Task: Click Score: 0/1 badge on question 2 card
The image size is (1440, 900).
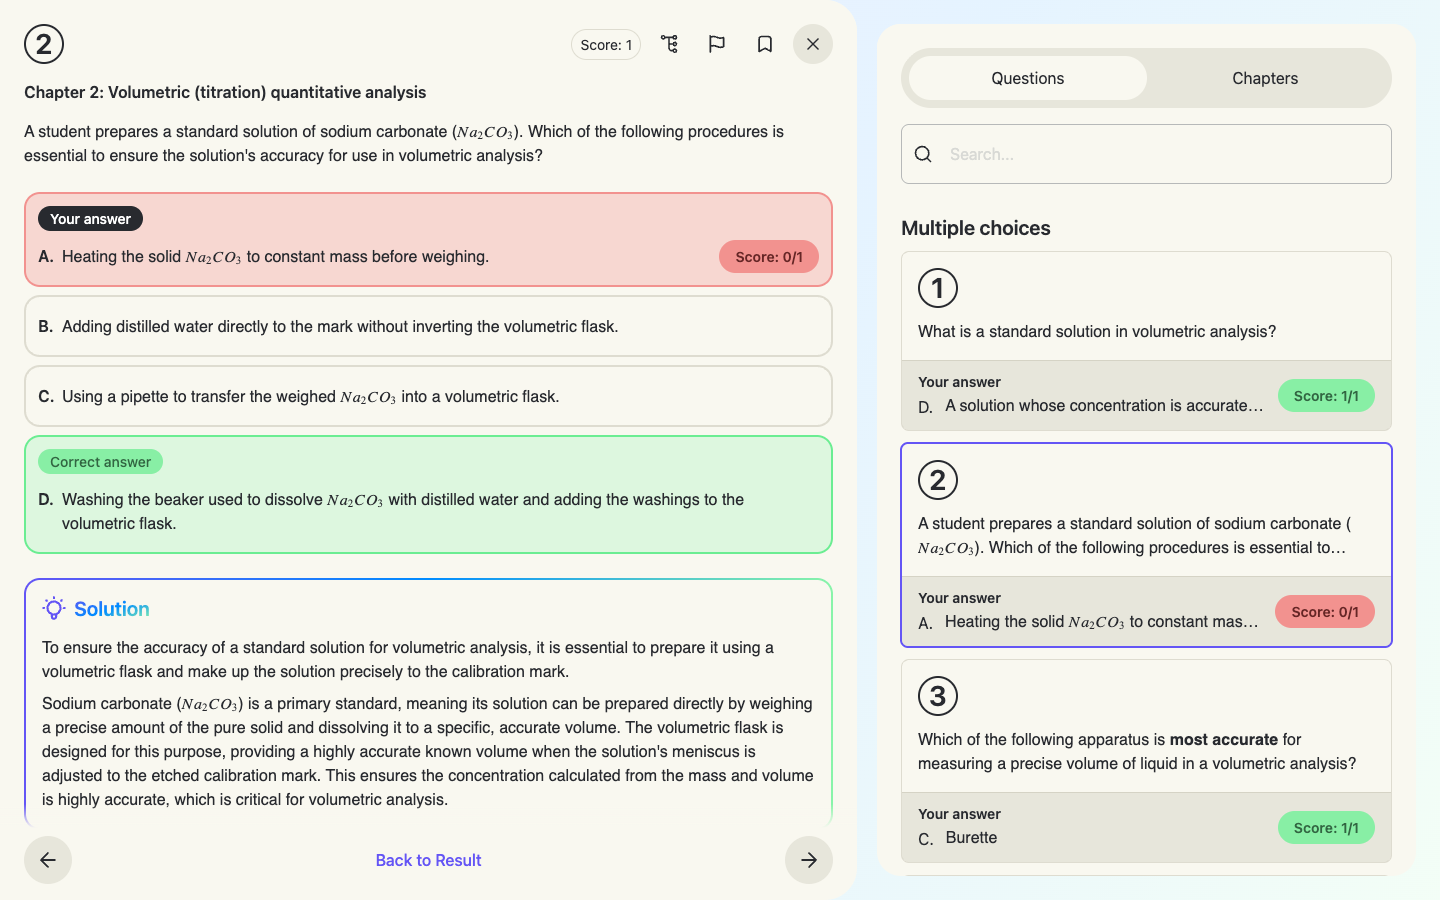Action: tap(1325, 612)
